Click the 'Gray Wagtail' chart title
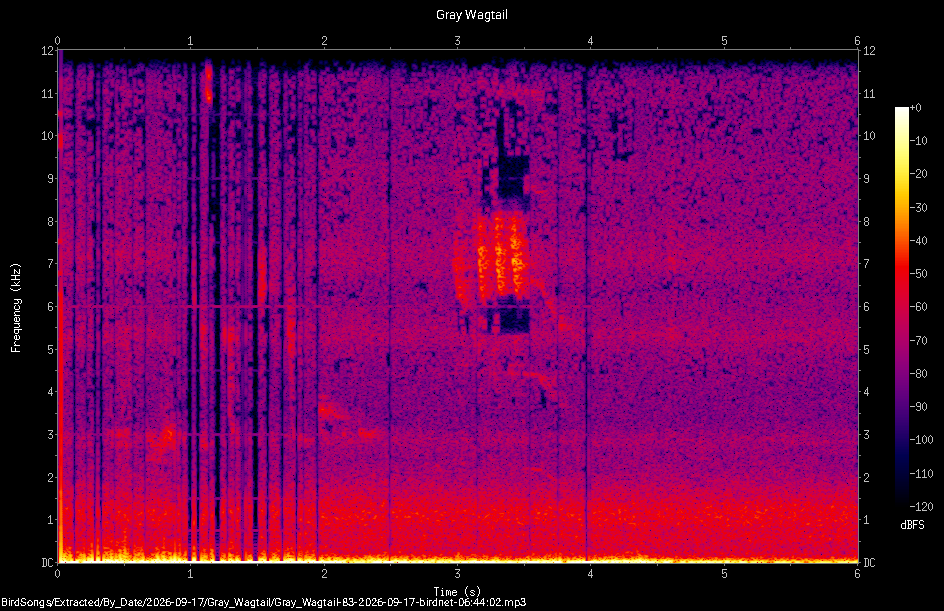Screen dimensions: 944x611 (471, 14)
